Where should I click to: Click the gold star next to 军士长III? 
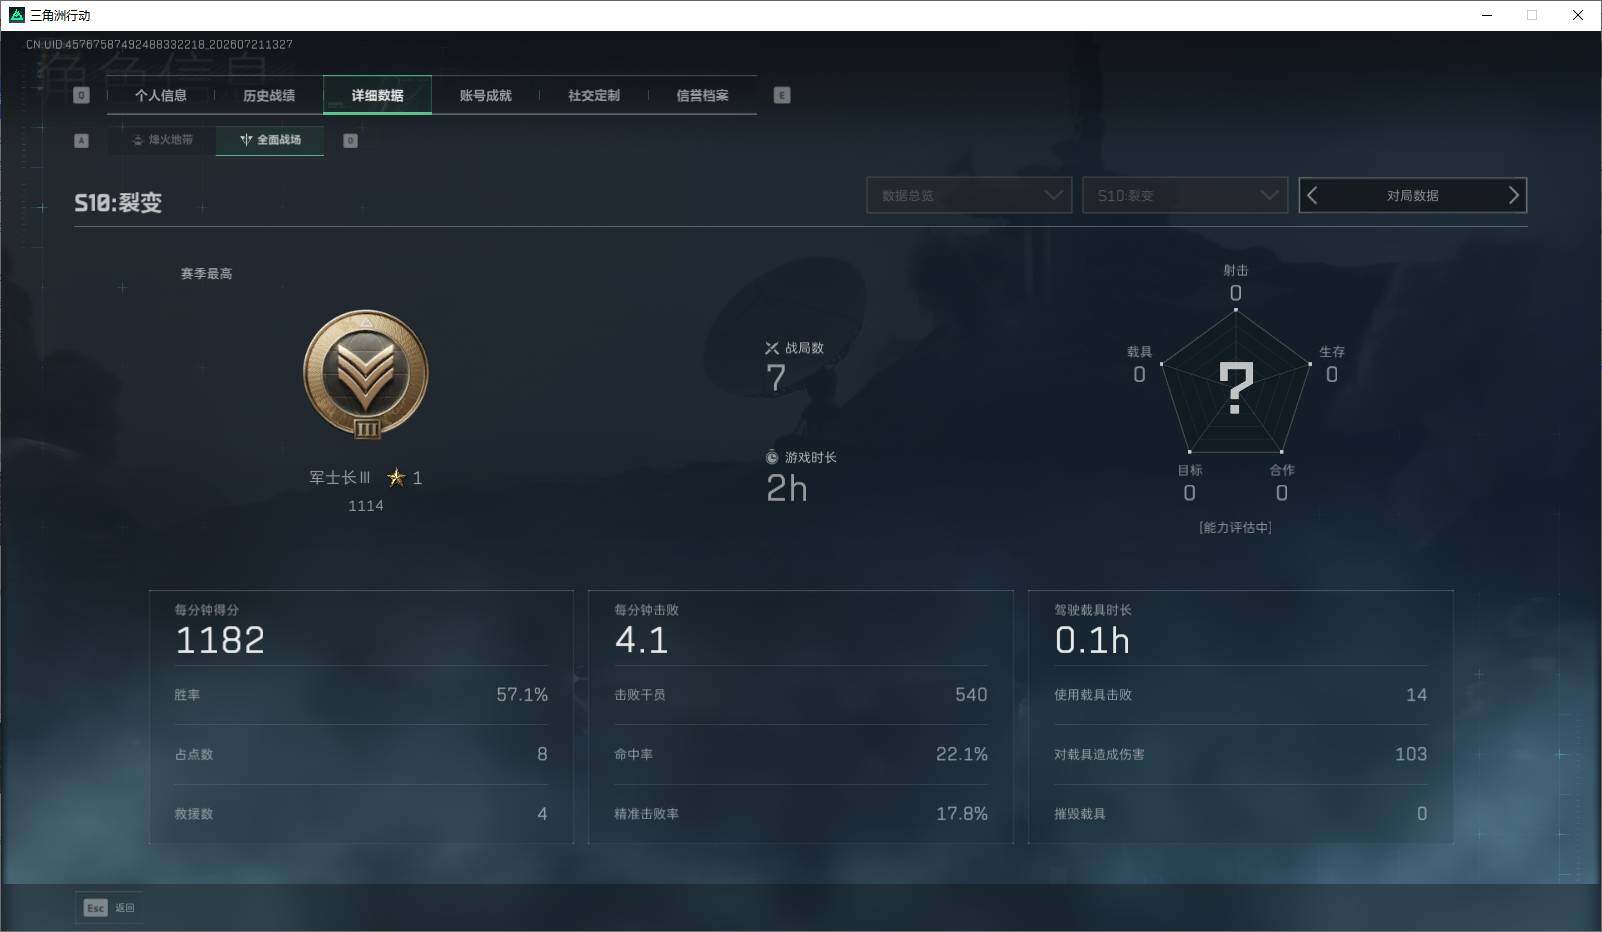[x=397, y=478]
